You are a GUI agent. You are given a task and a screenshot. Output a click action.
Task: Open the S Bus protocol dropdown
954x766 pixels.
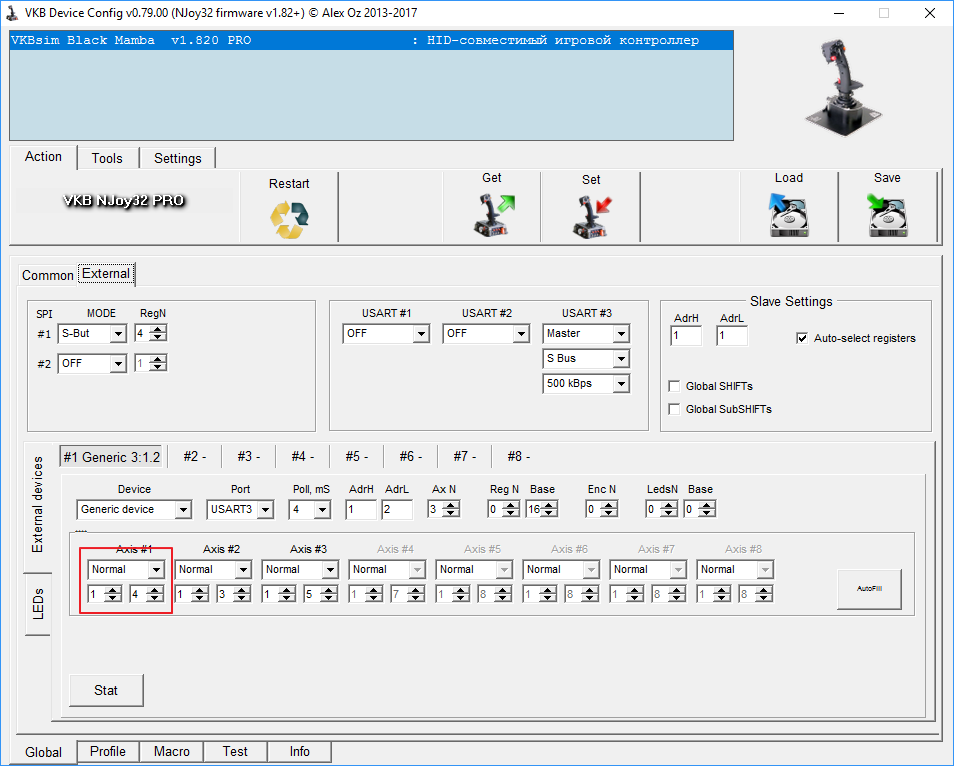(586, 359)
